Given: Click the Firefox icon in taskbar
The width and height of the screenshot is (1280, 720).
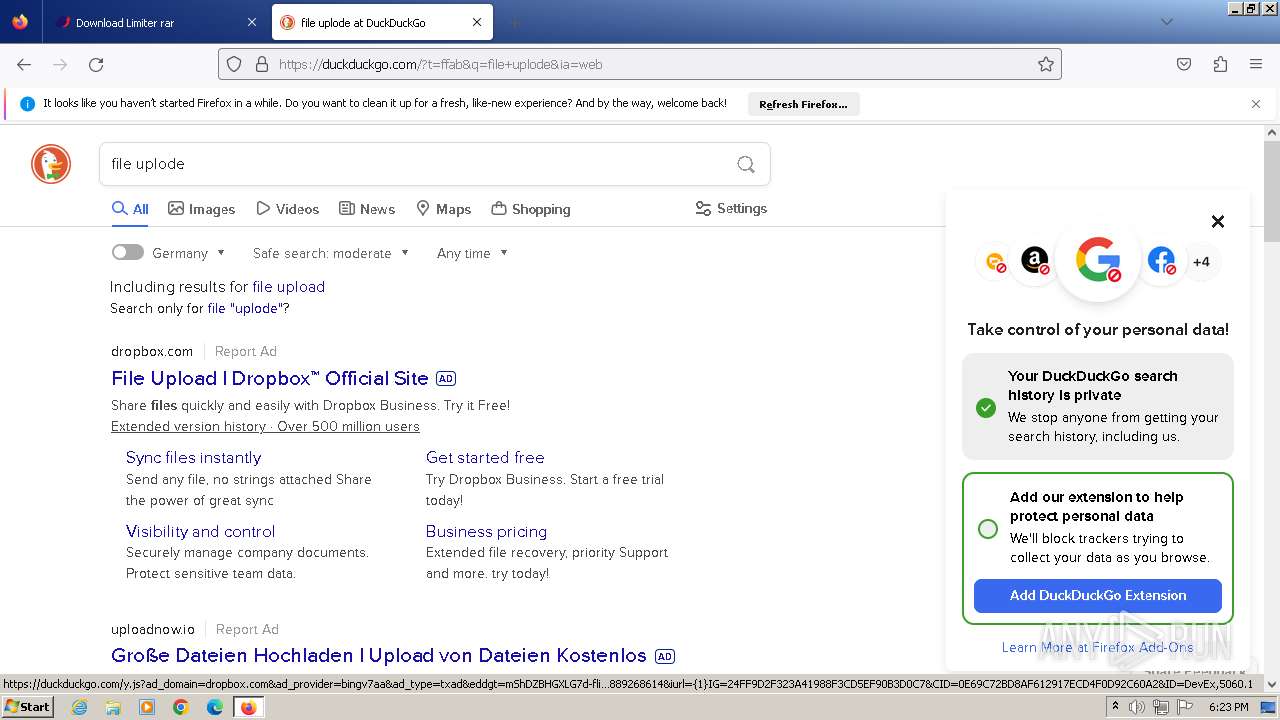Looking at the screenshot, I should coord(248,707).
